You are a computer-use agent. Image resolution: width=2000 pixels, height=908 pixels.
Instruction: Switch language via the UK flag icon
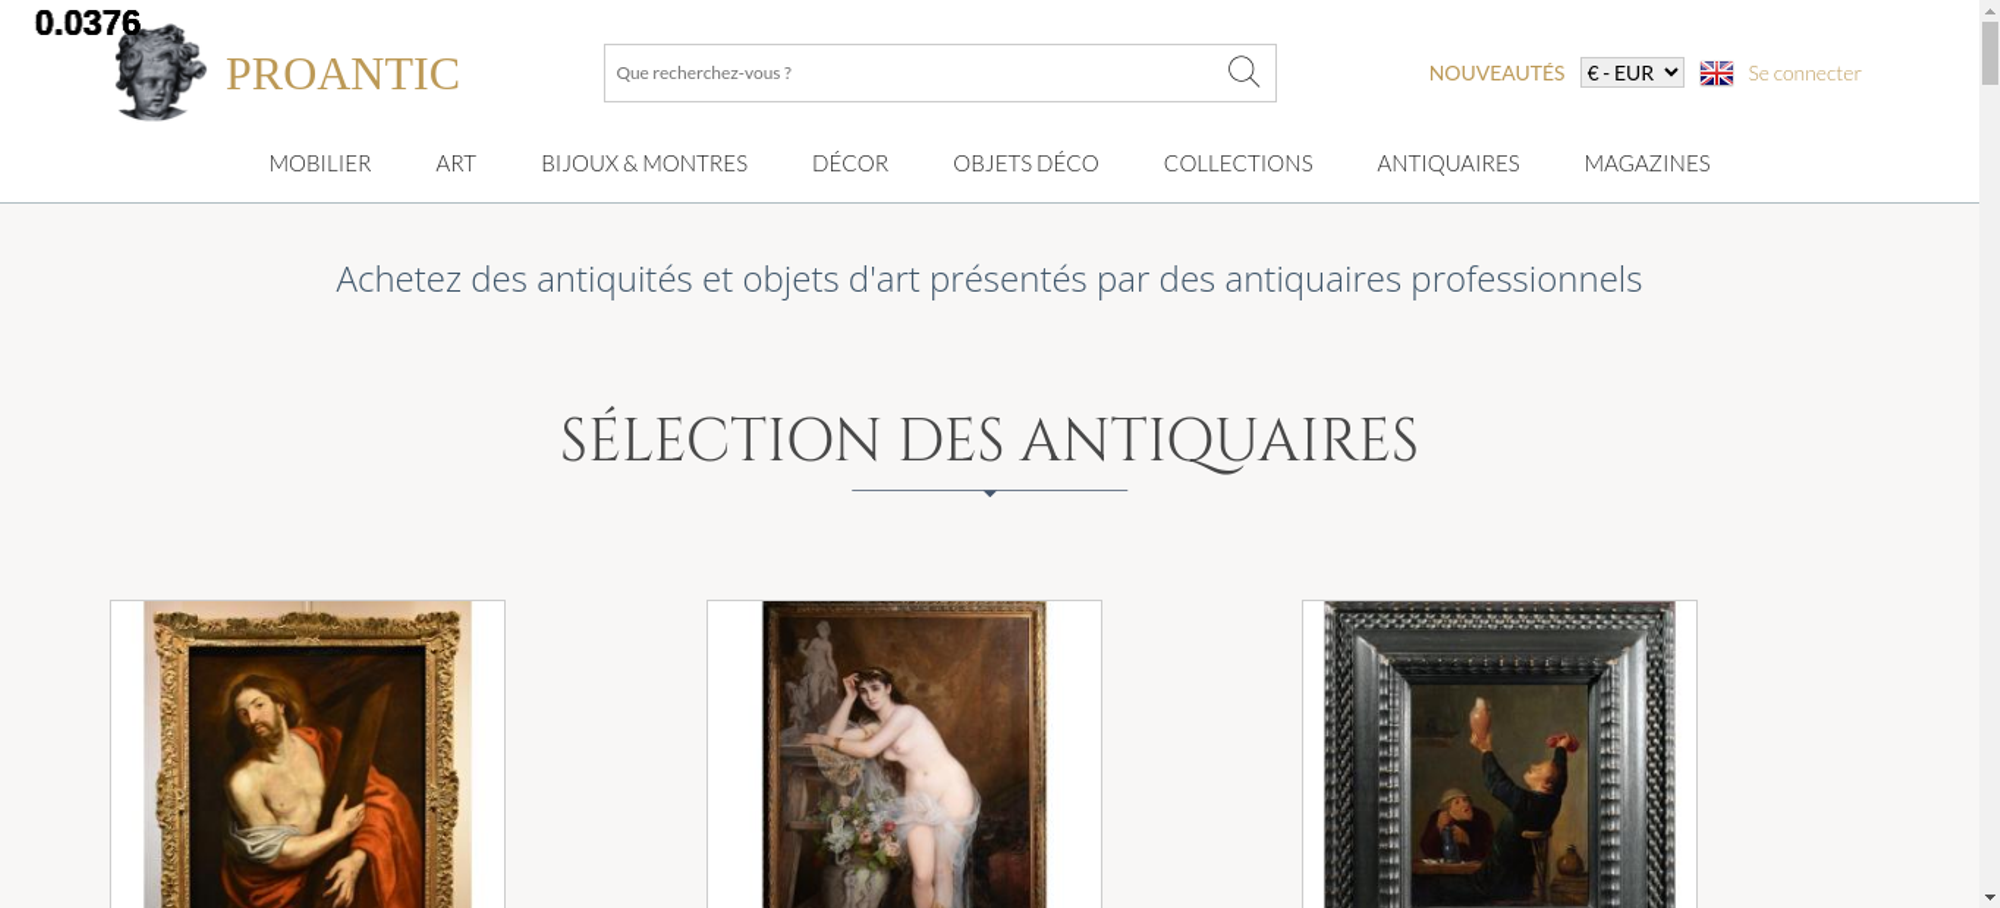pos(1716,73)
